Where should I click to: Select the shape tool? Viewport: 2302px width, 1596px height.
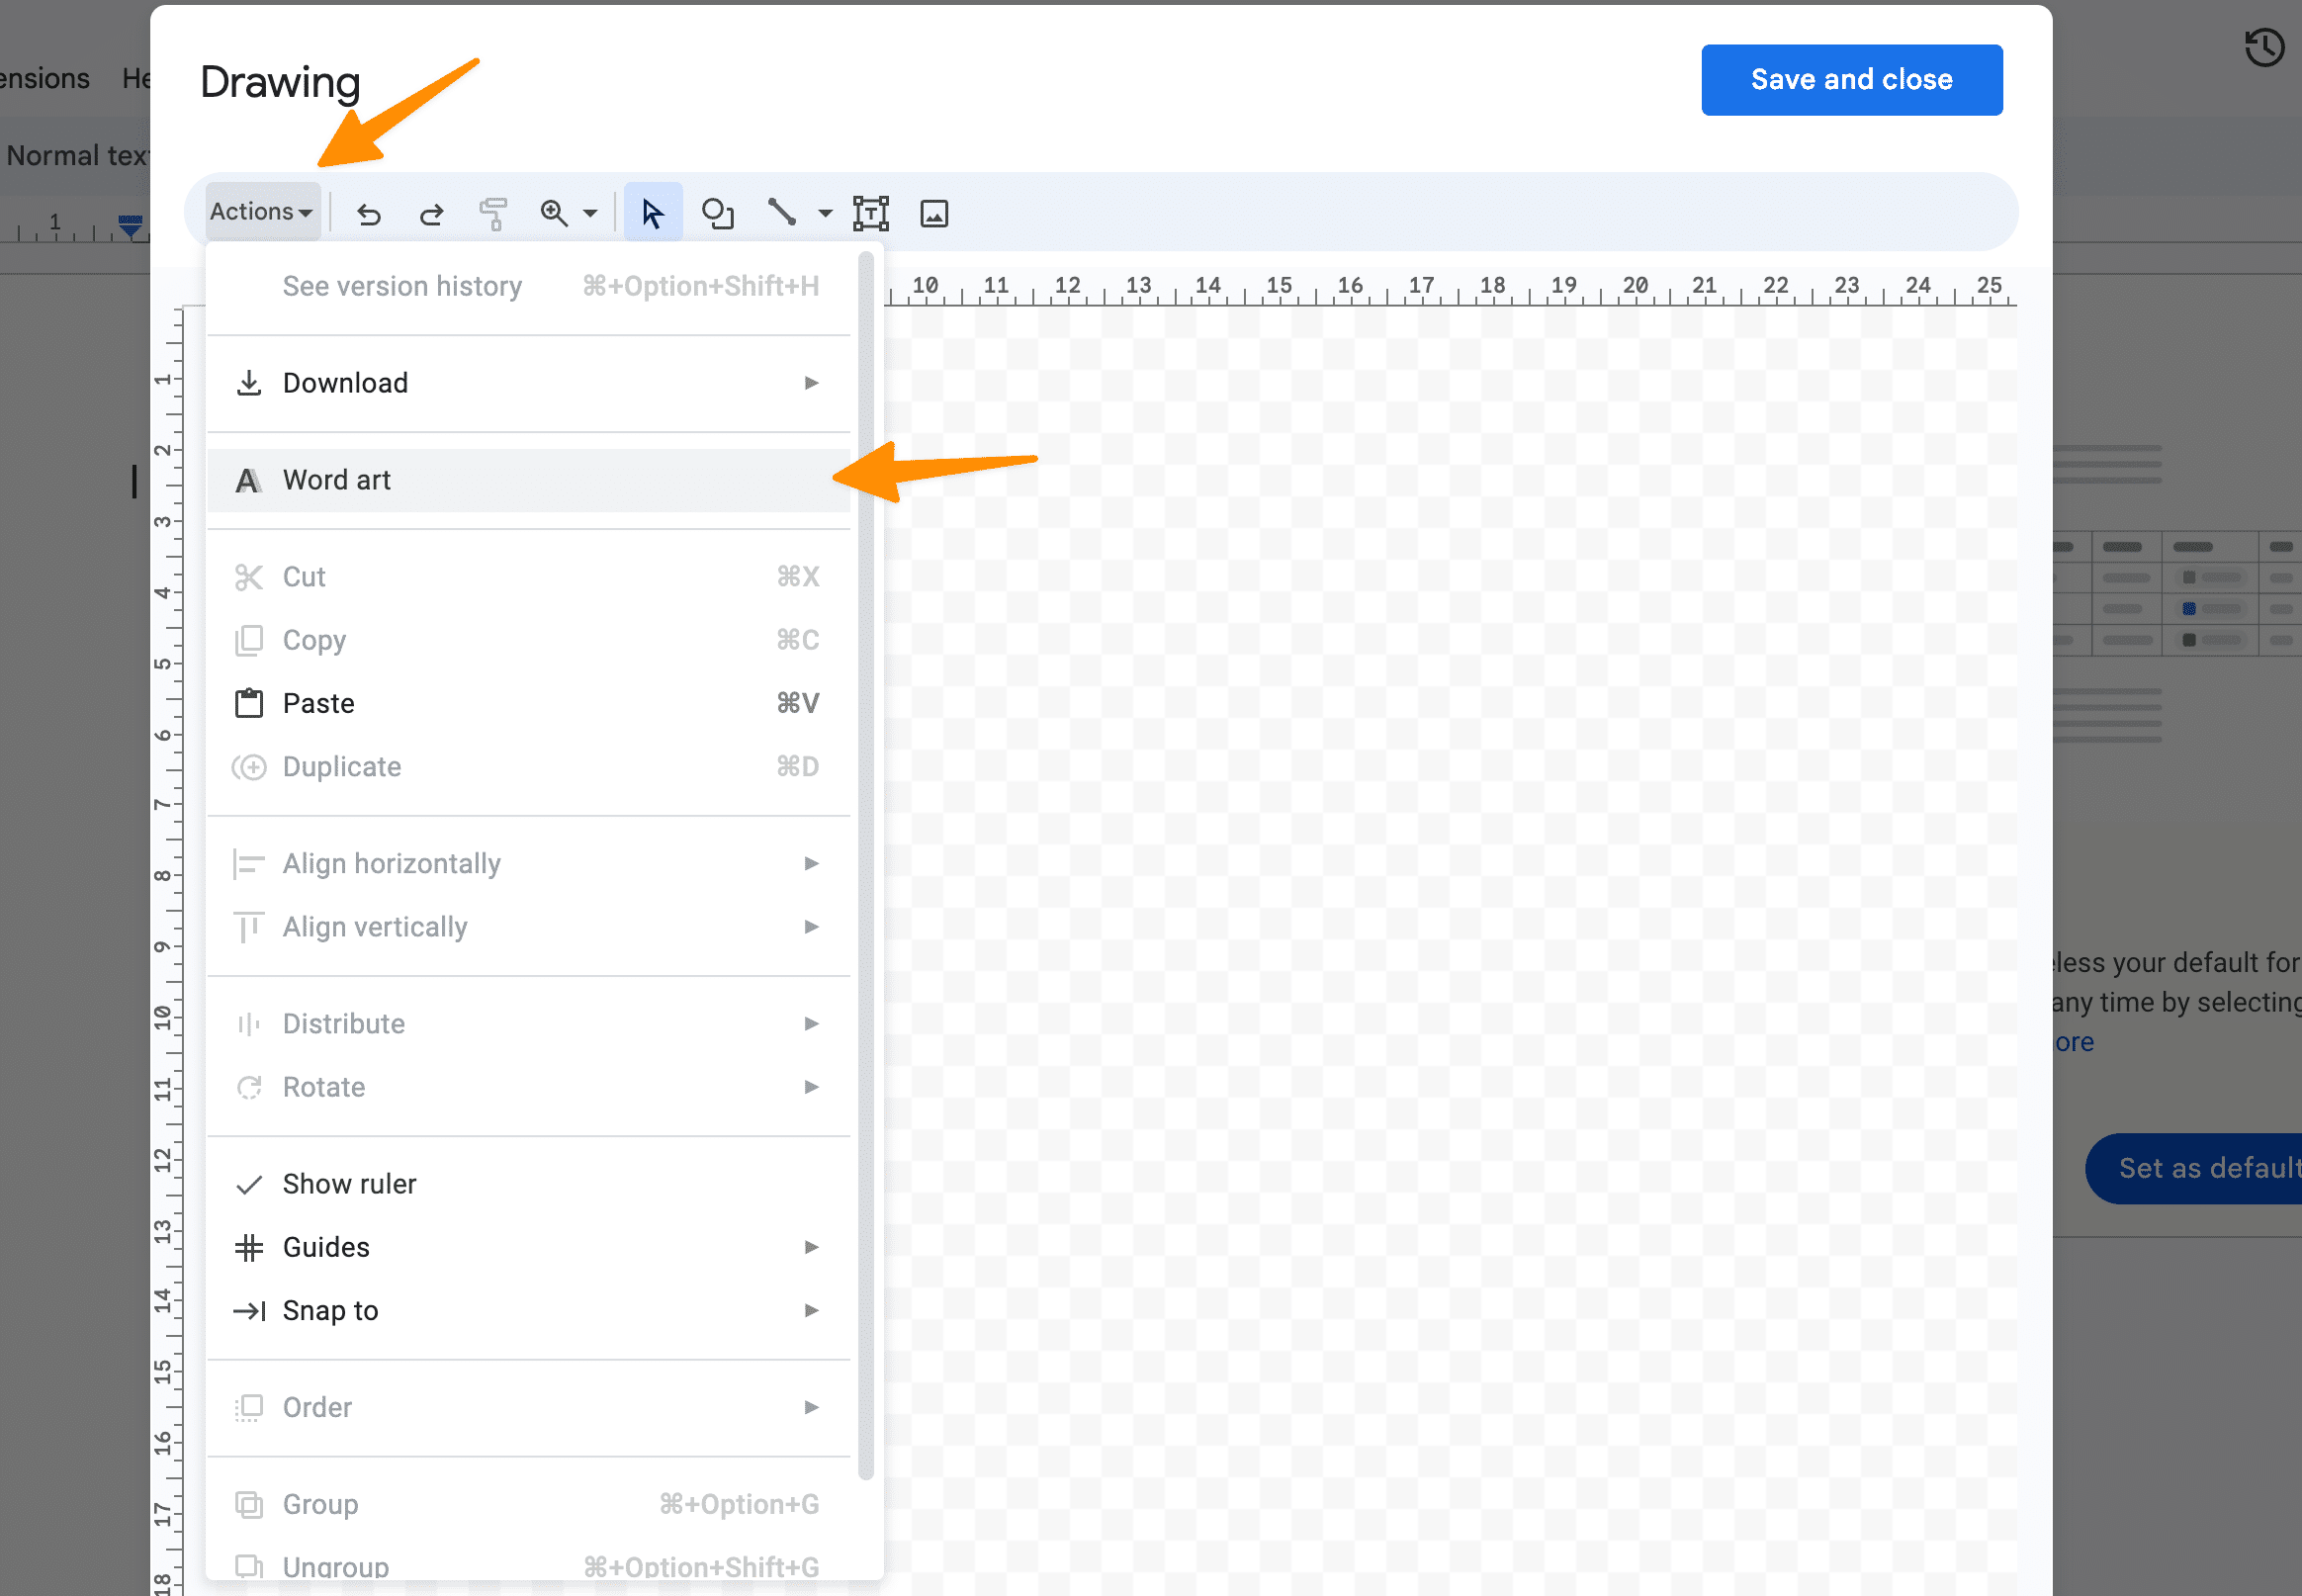719,214
